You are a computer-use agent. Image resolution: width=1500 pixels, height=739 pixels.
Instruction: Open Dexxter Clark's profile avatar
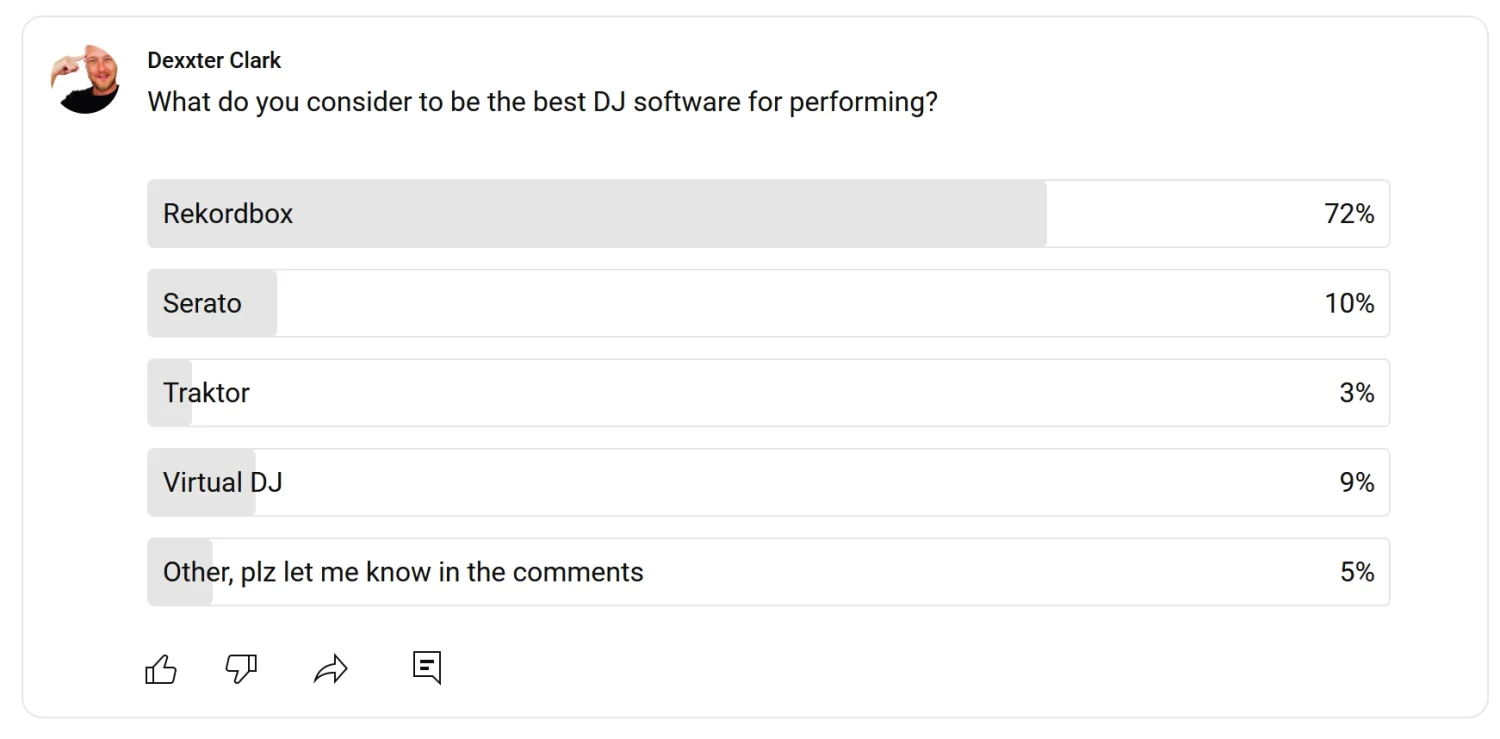[86, 78]
